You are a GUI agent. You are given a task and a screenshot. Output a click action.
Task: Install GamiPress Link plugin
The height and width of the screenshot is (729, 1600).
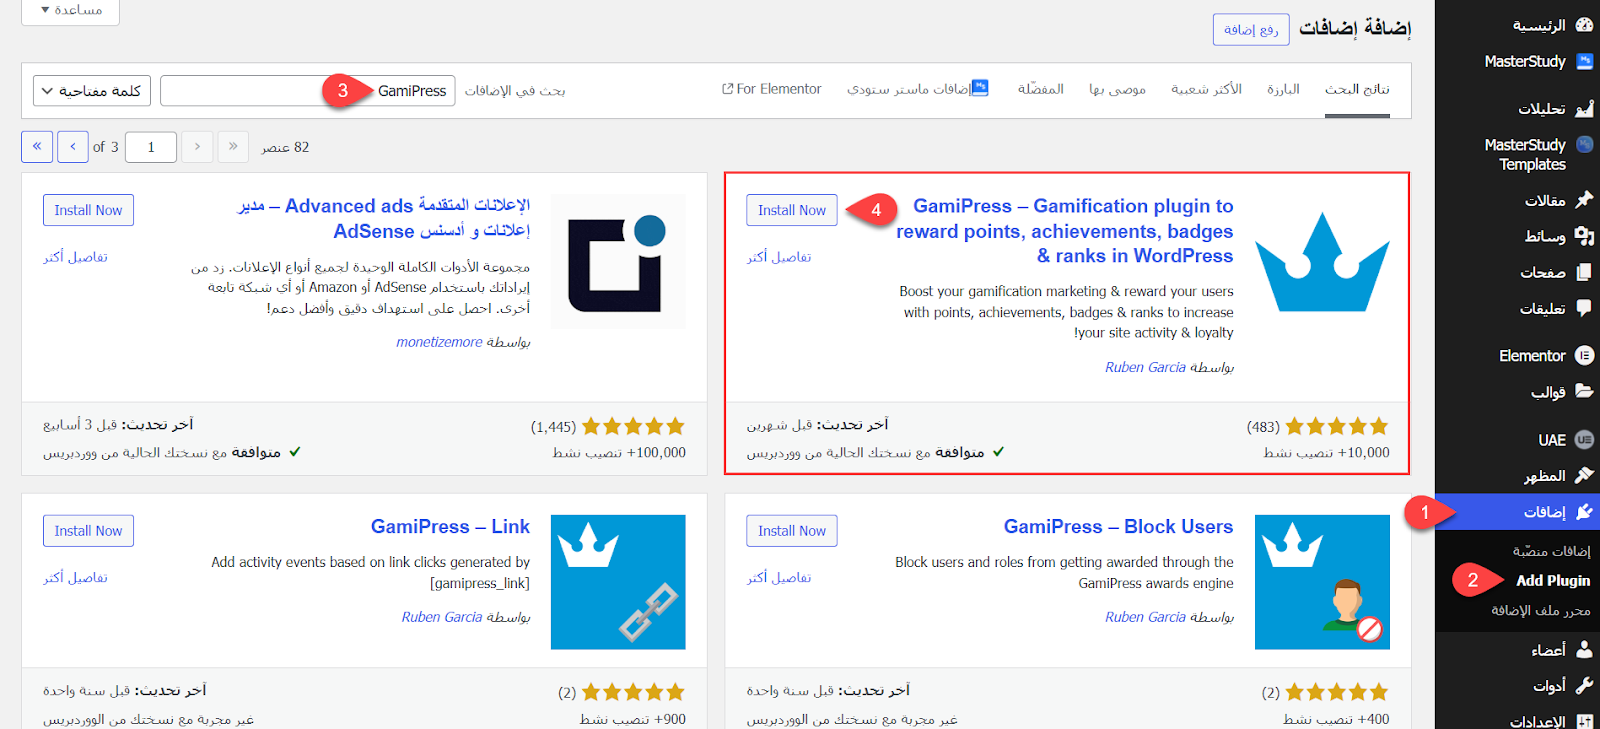88,531
